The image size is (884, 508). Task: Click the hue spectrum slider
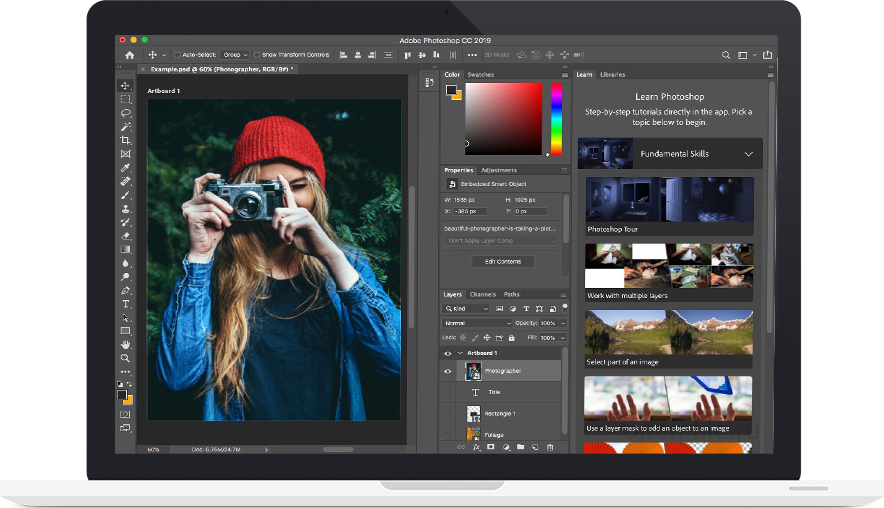coord(556,119)
